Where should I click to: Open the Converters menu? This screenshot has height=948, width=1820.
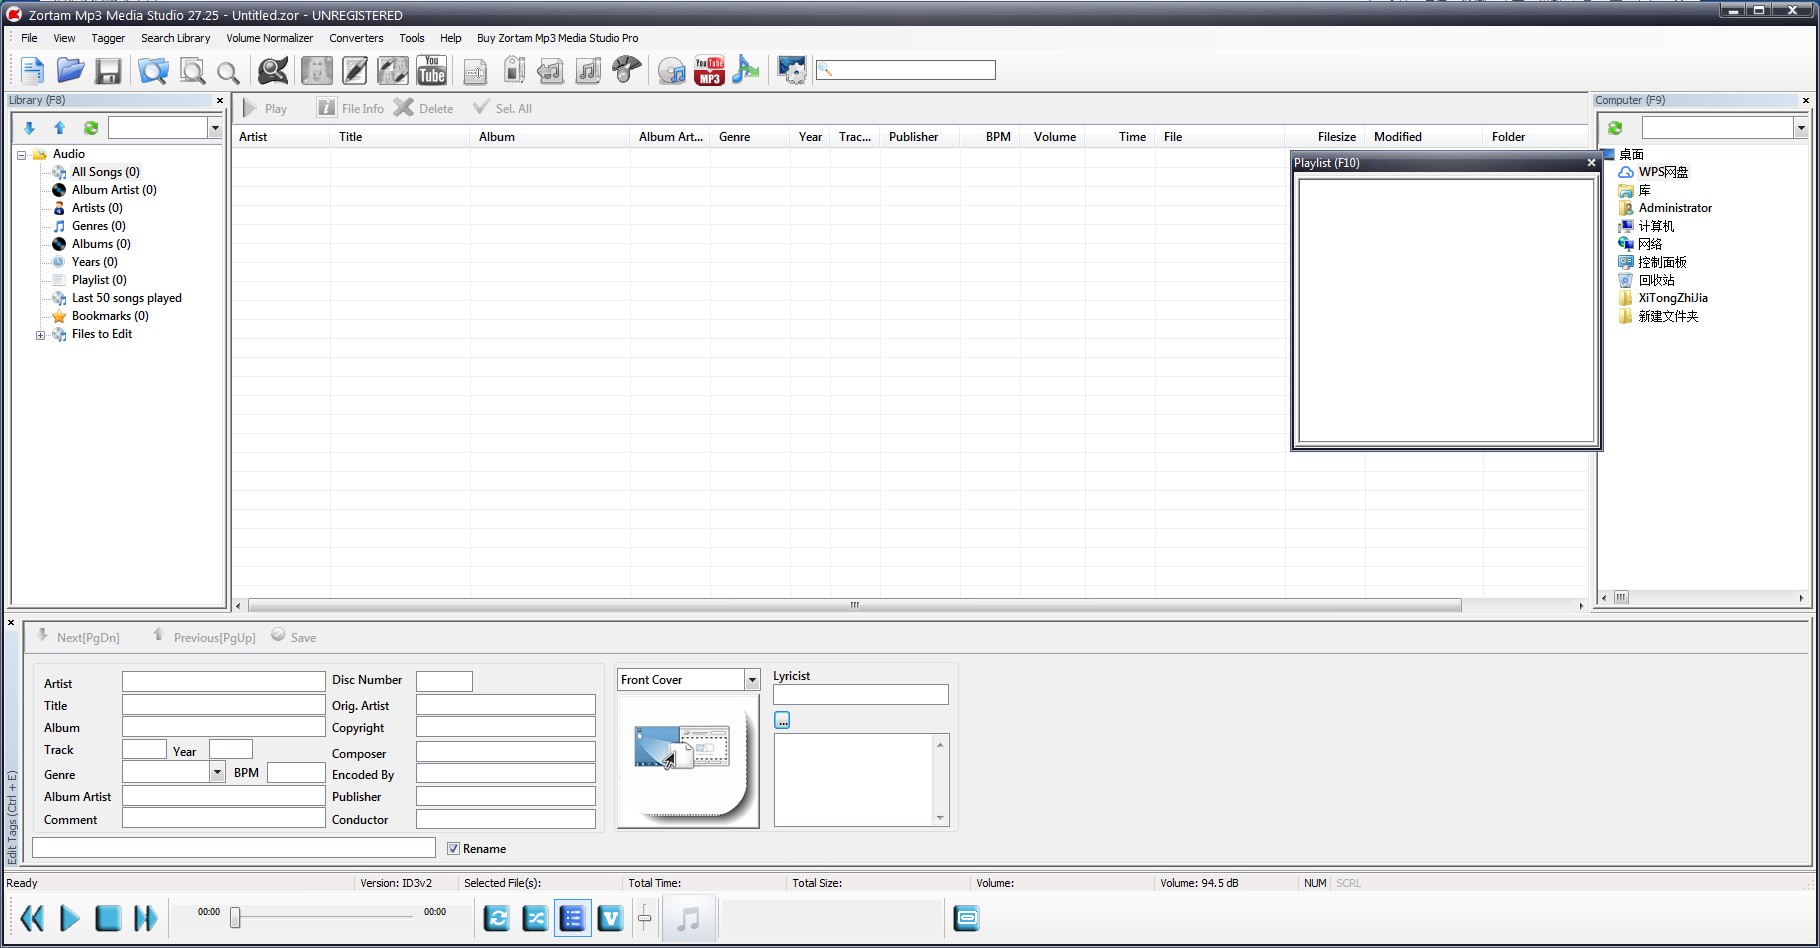click(x=356, y=38)
